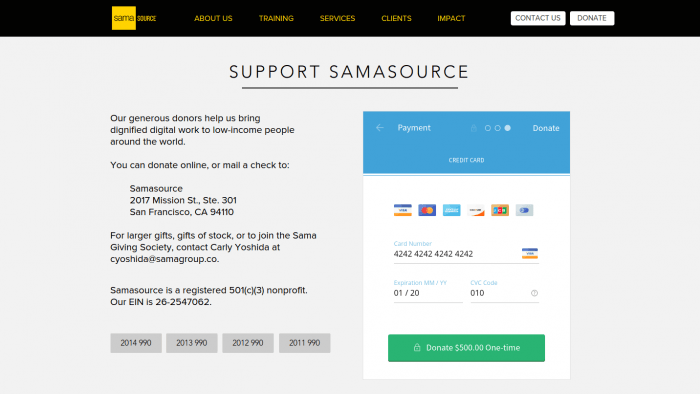Open the Training menu item

click(276, 18)
